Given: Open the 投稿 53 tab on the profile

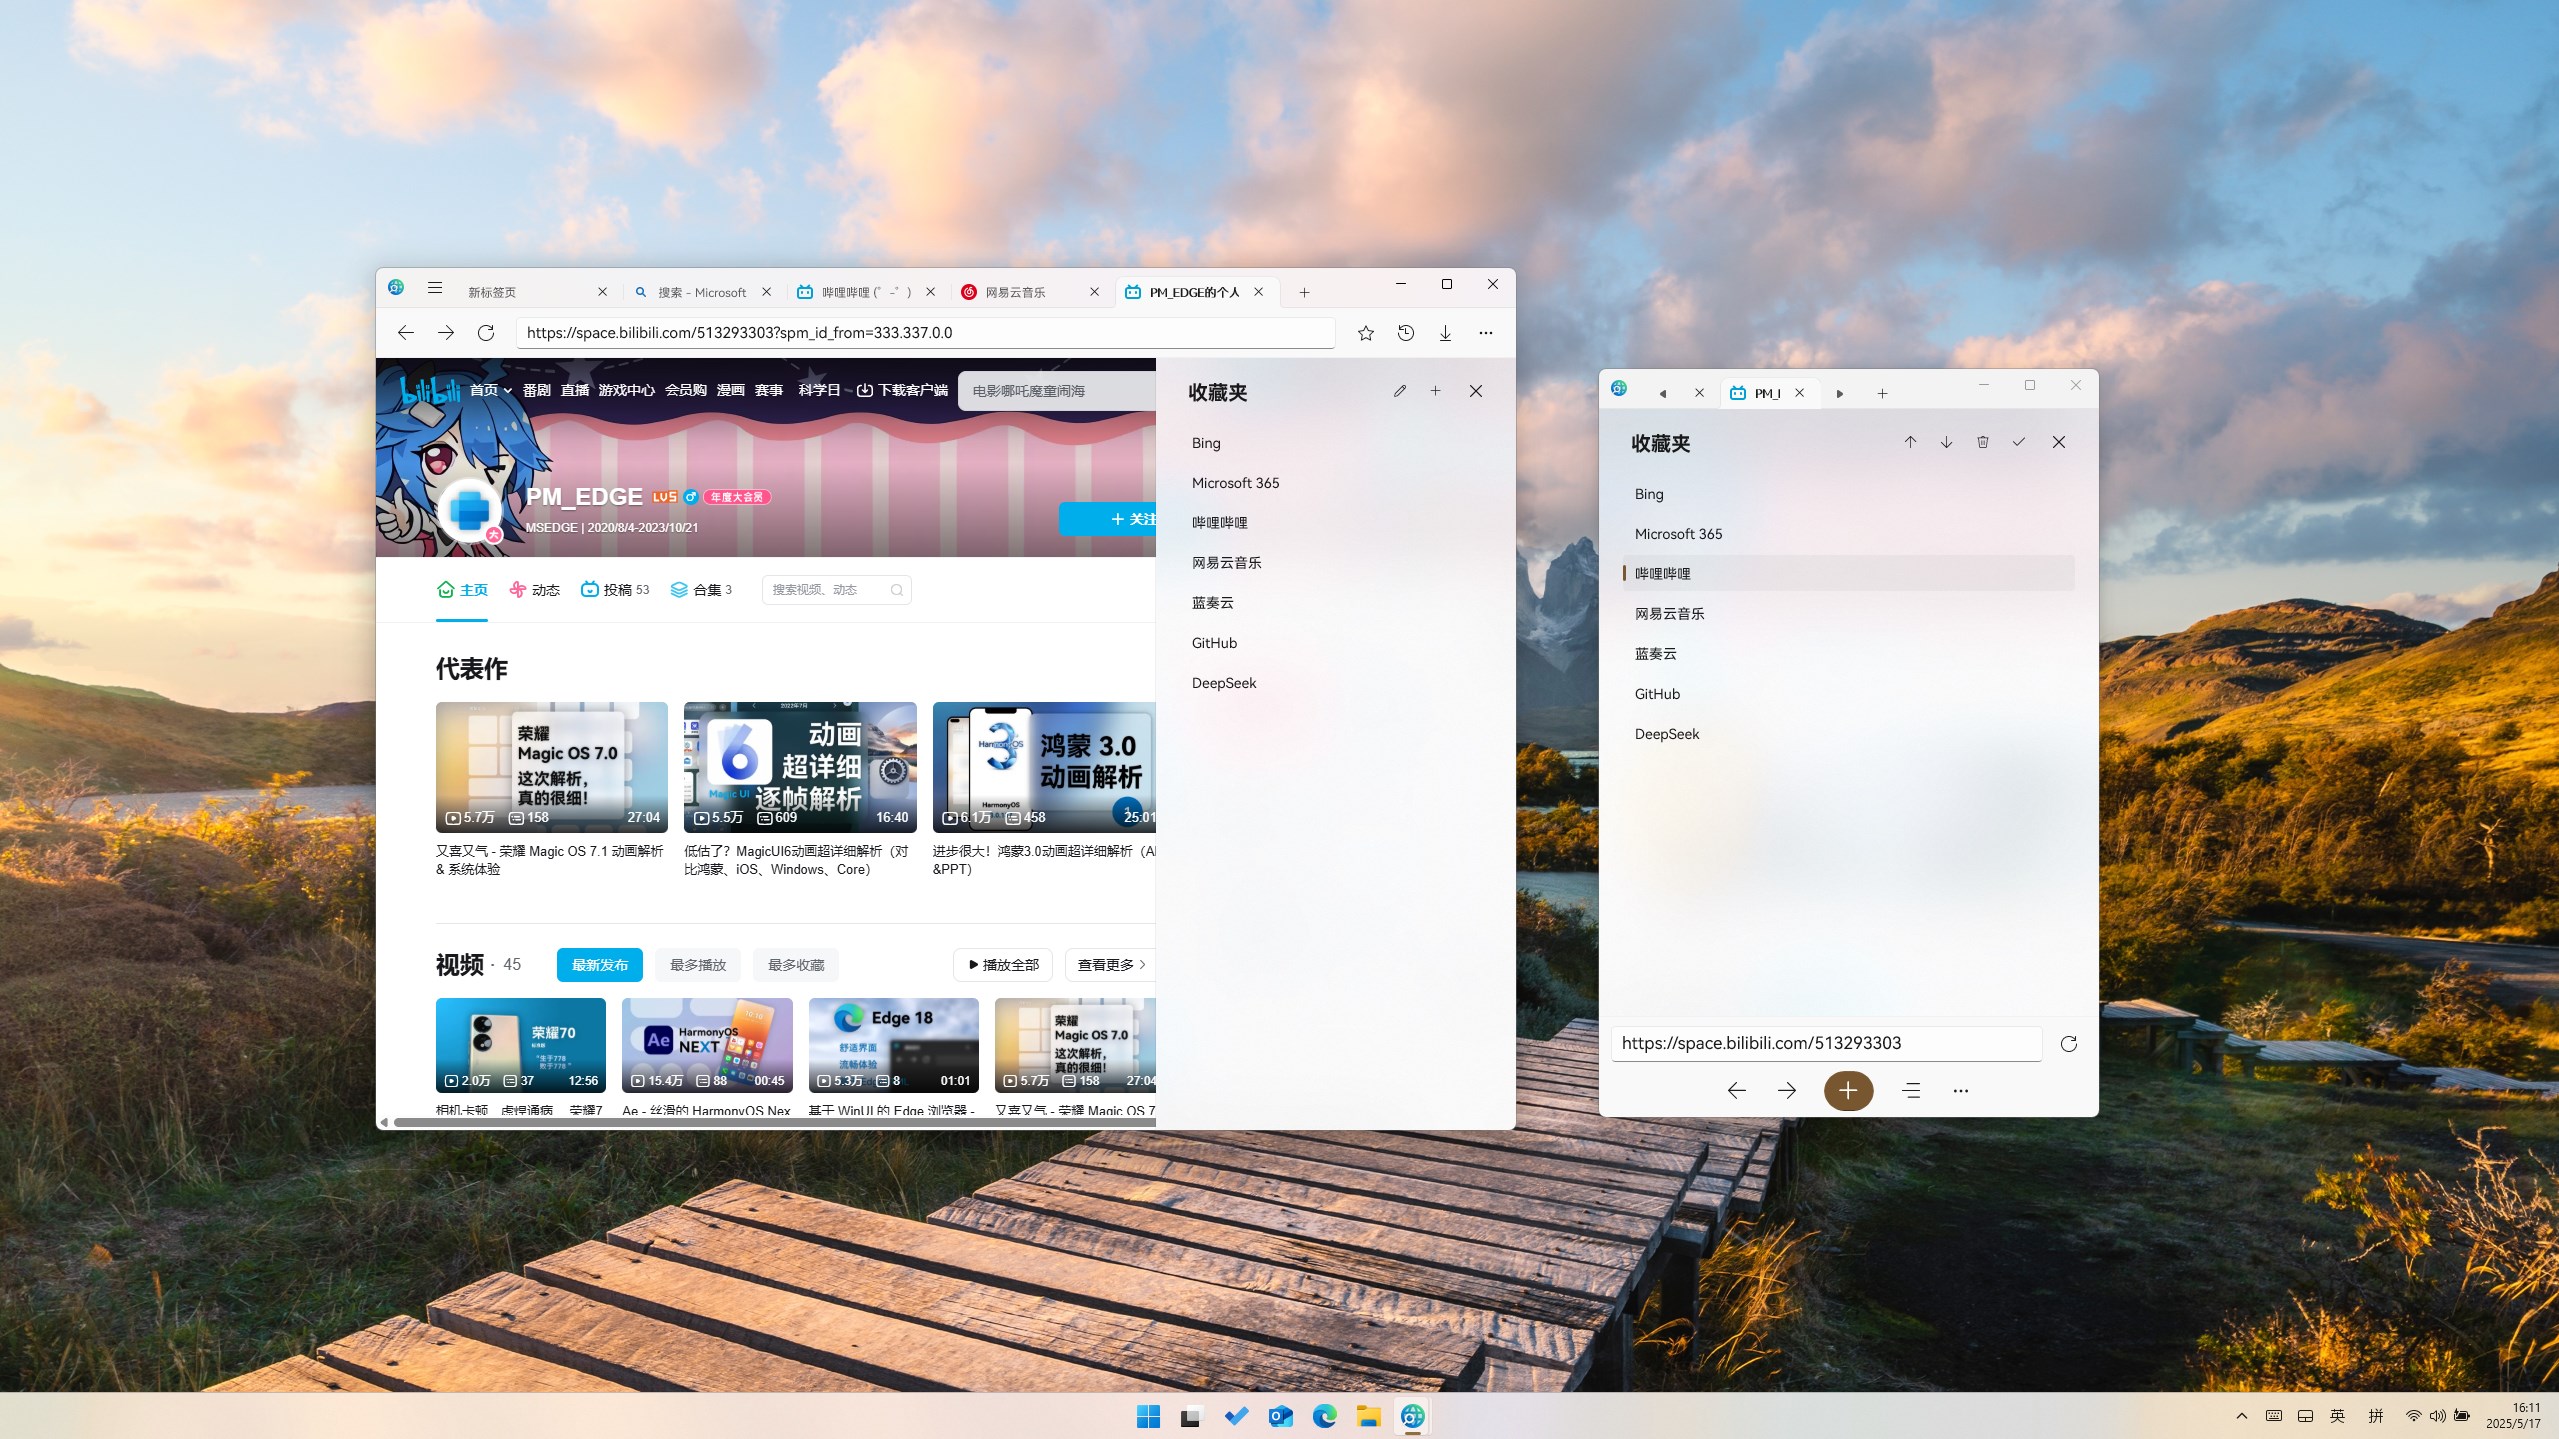Looking at the screenshot, I should point(615,590).
